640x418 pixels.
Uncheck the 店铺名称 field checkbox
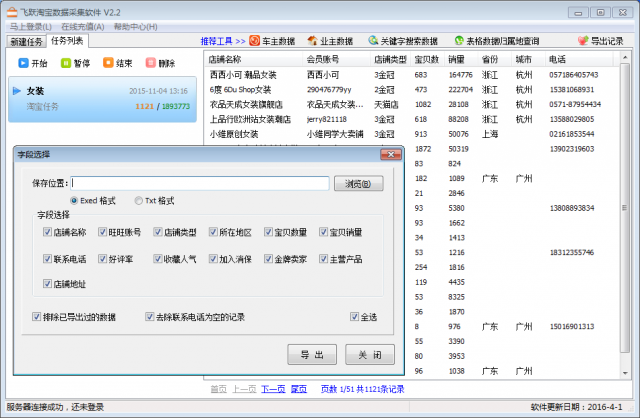(x=47, y=232)
